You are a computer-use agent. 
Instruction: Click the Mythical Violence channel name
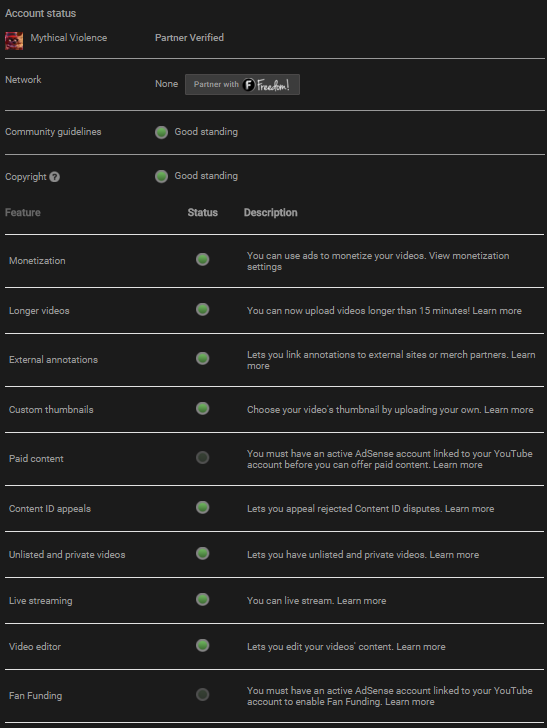(69, 38)
